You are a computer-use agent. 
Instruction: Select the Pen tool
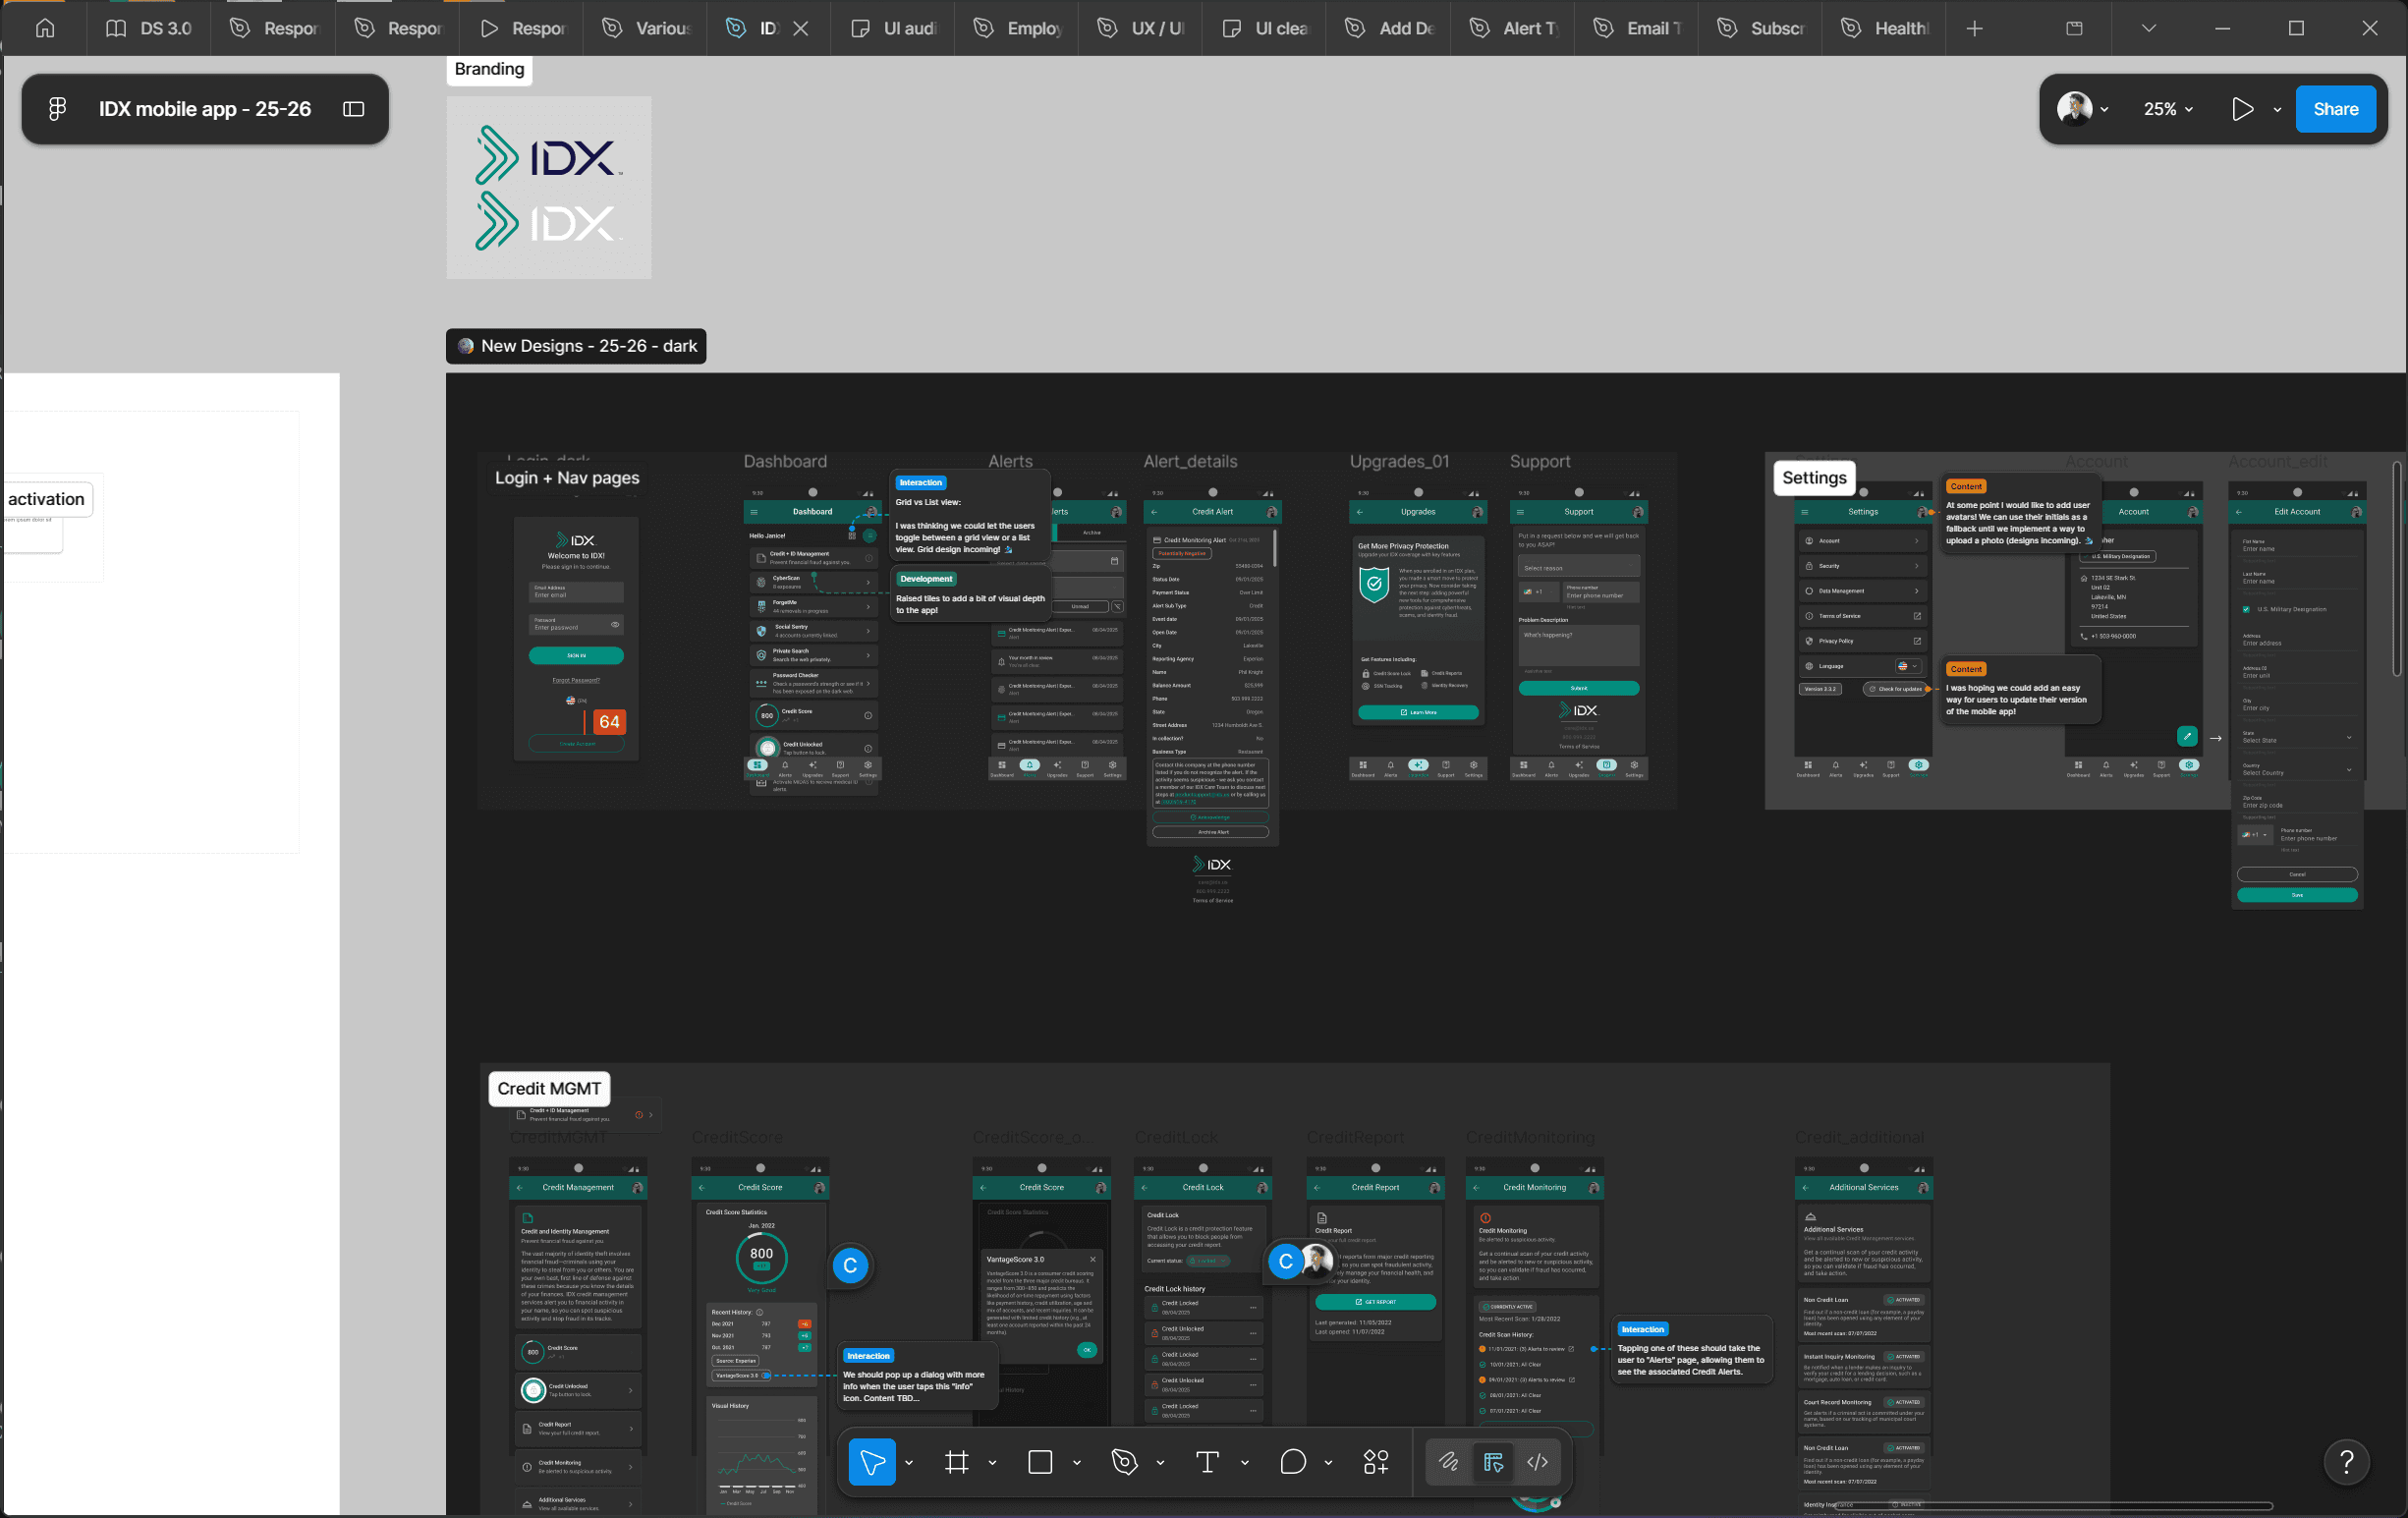(1125, 1462)
